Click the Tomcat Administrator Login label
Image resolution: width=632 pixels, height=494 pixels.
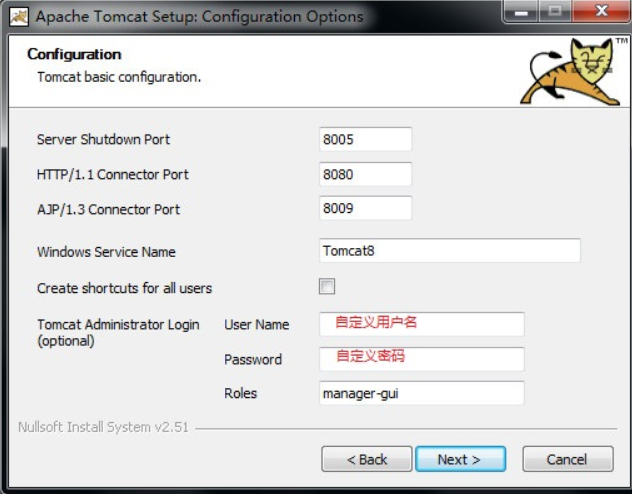pyautogui.click(x=118, y=332)
